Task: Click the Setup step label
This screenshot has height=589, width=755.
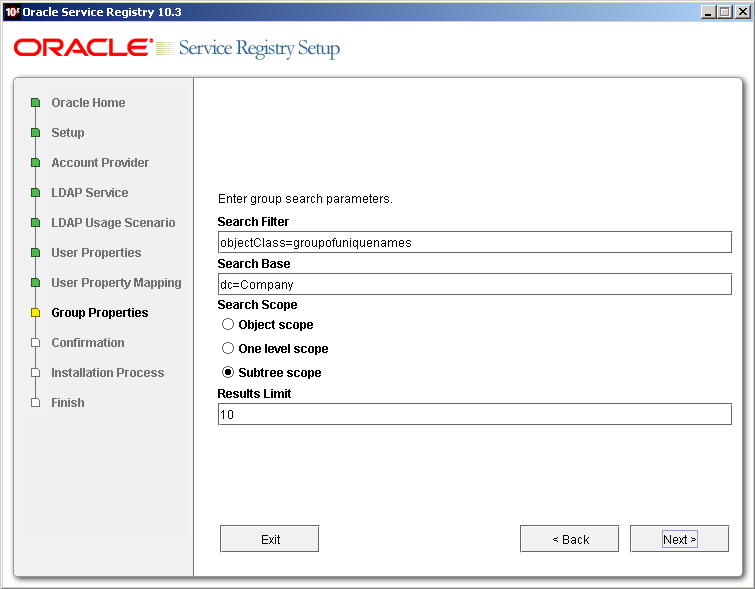Action: click(68, 132)
